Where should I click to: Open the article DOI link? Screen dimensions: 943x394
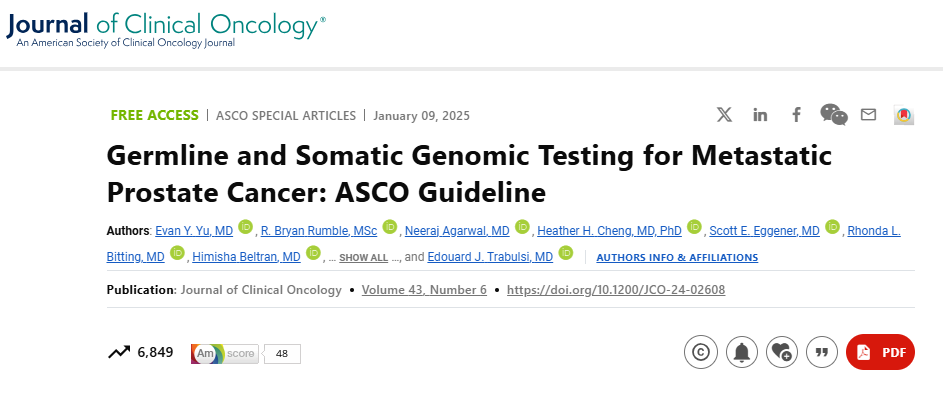click(616, 290)
